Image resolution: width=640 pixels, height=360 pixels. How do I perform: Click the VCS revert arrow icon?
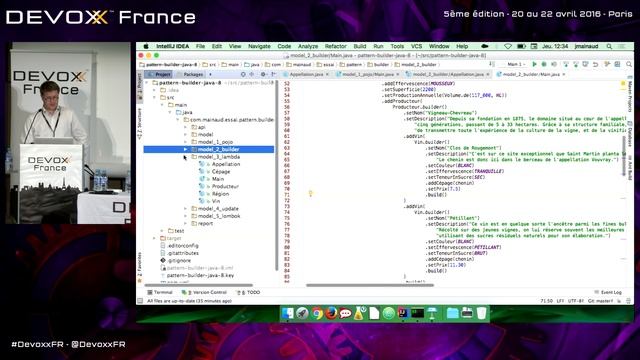(596, 64)
